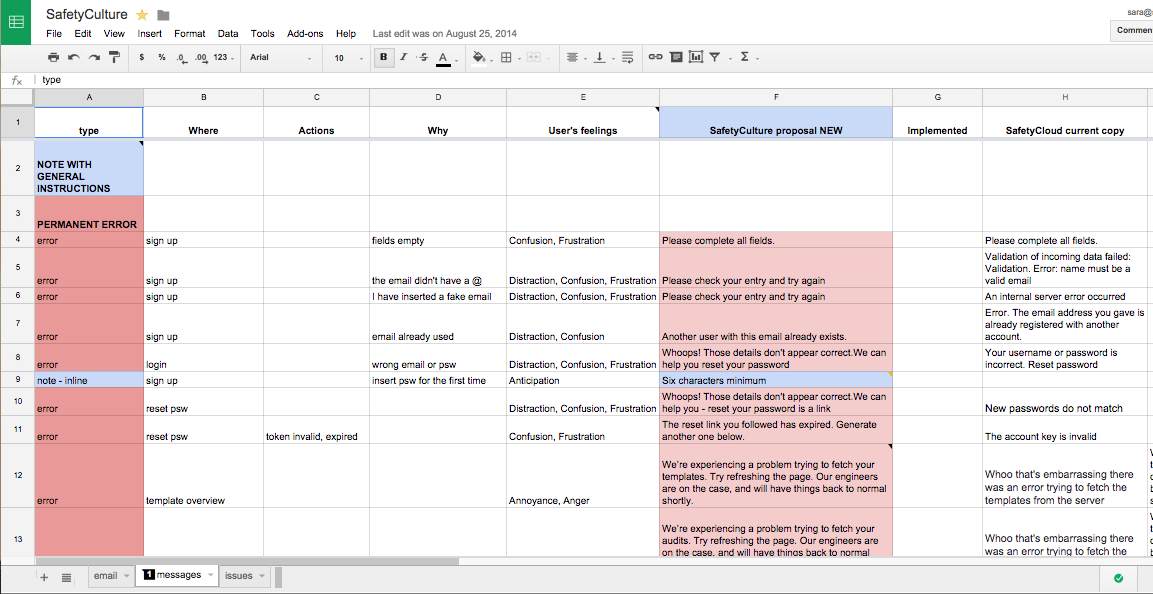1153x594 pixels.
Task: Add a new sheet
Action: point(44,577)
